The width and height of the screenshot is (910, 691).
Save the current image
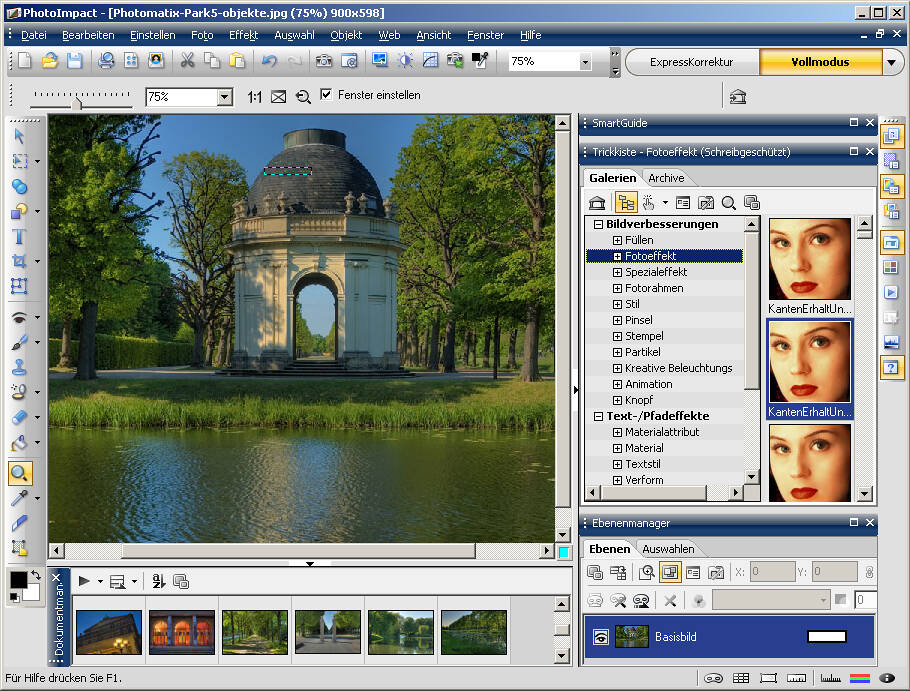(x=74, y=60)
